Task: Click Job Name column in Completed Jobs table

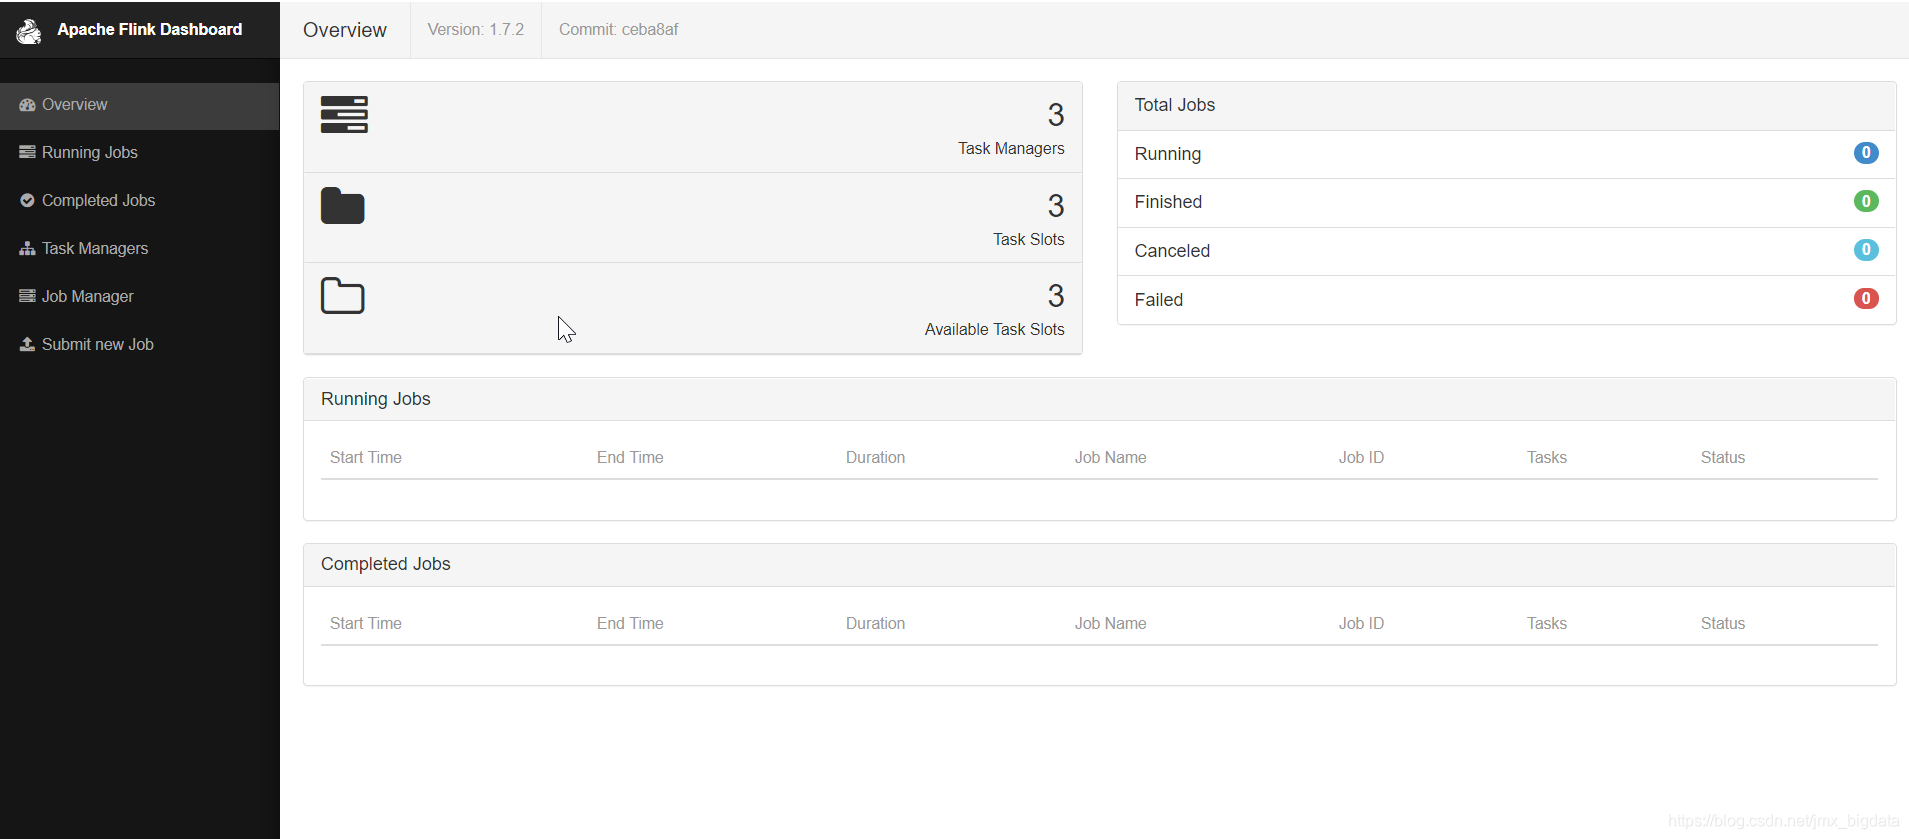Action: [x=1111, y=624]
